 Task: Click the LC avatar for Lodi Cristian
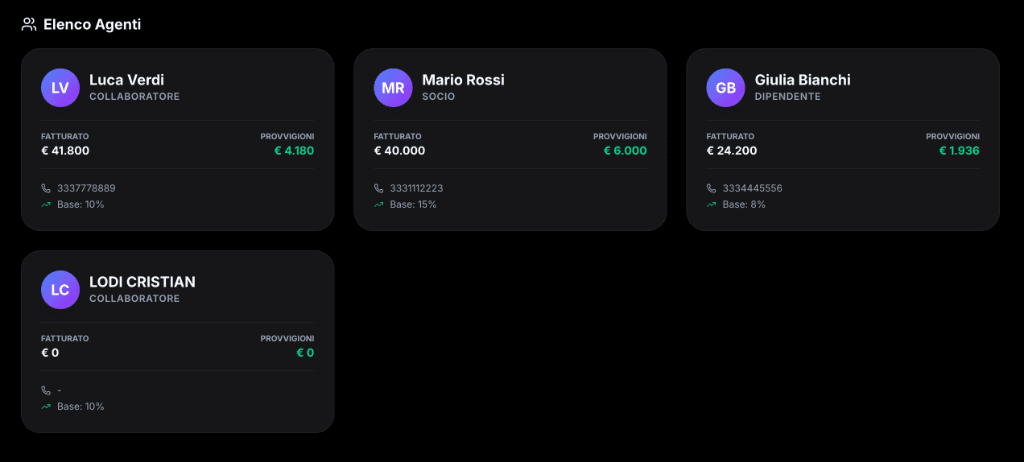(60, 289)
